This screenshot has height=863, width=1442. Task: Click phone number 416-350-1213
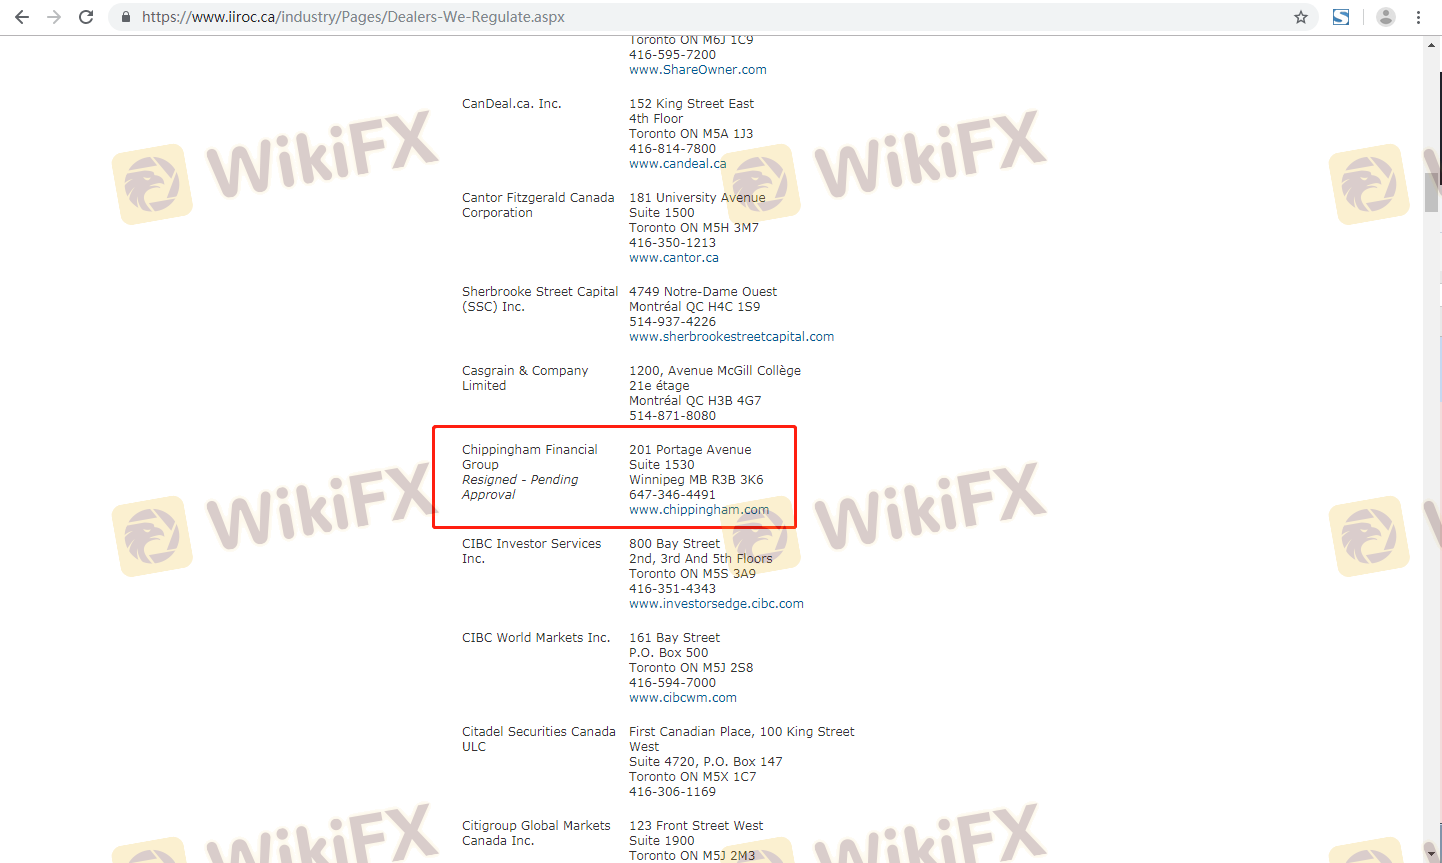point(672,243)
